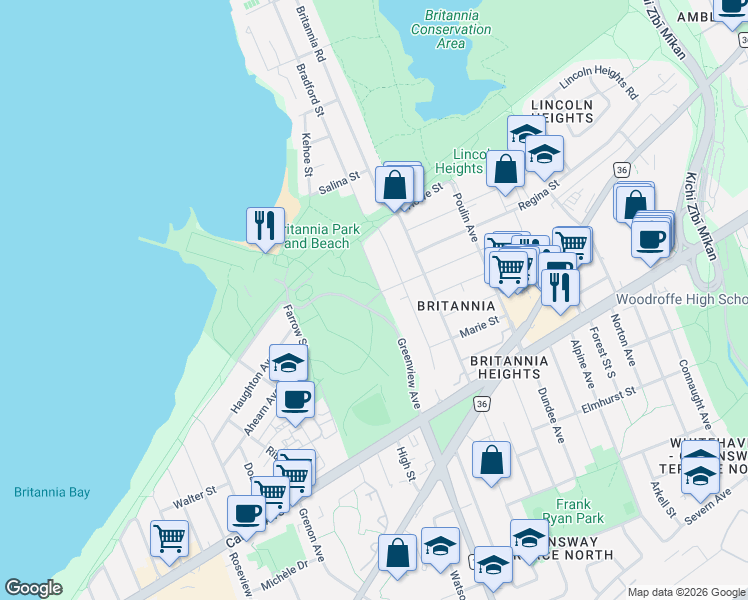Select the school marker left of Watson St
748x600 pixels.
tap(440, 547)
